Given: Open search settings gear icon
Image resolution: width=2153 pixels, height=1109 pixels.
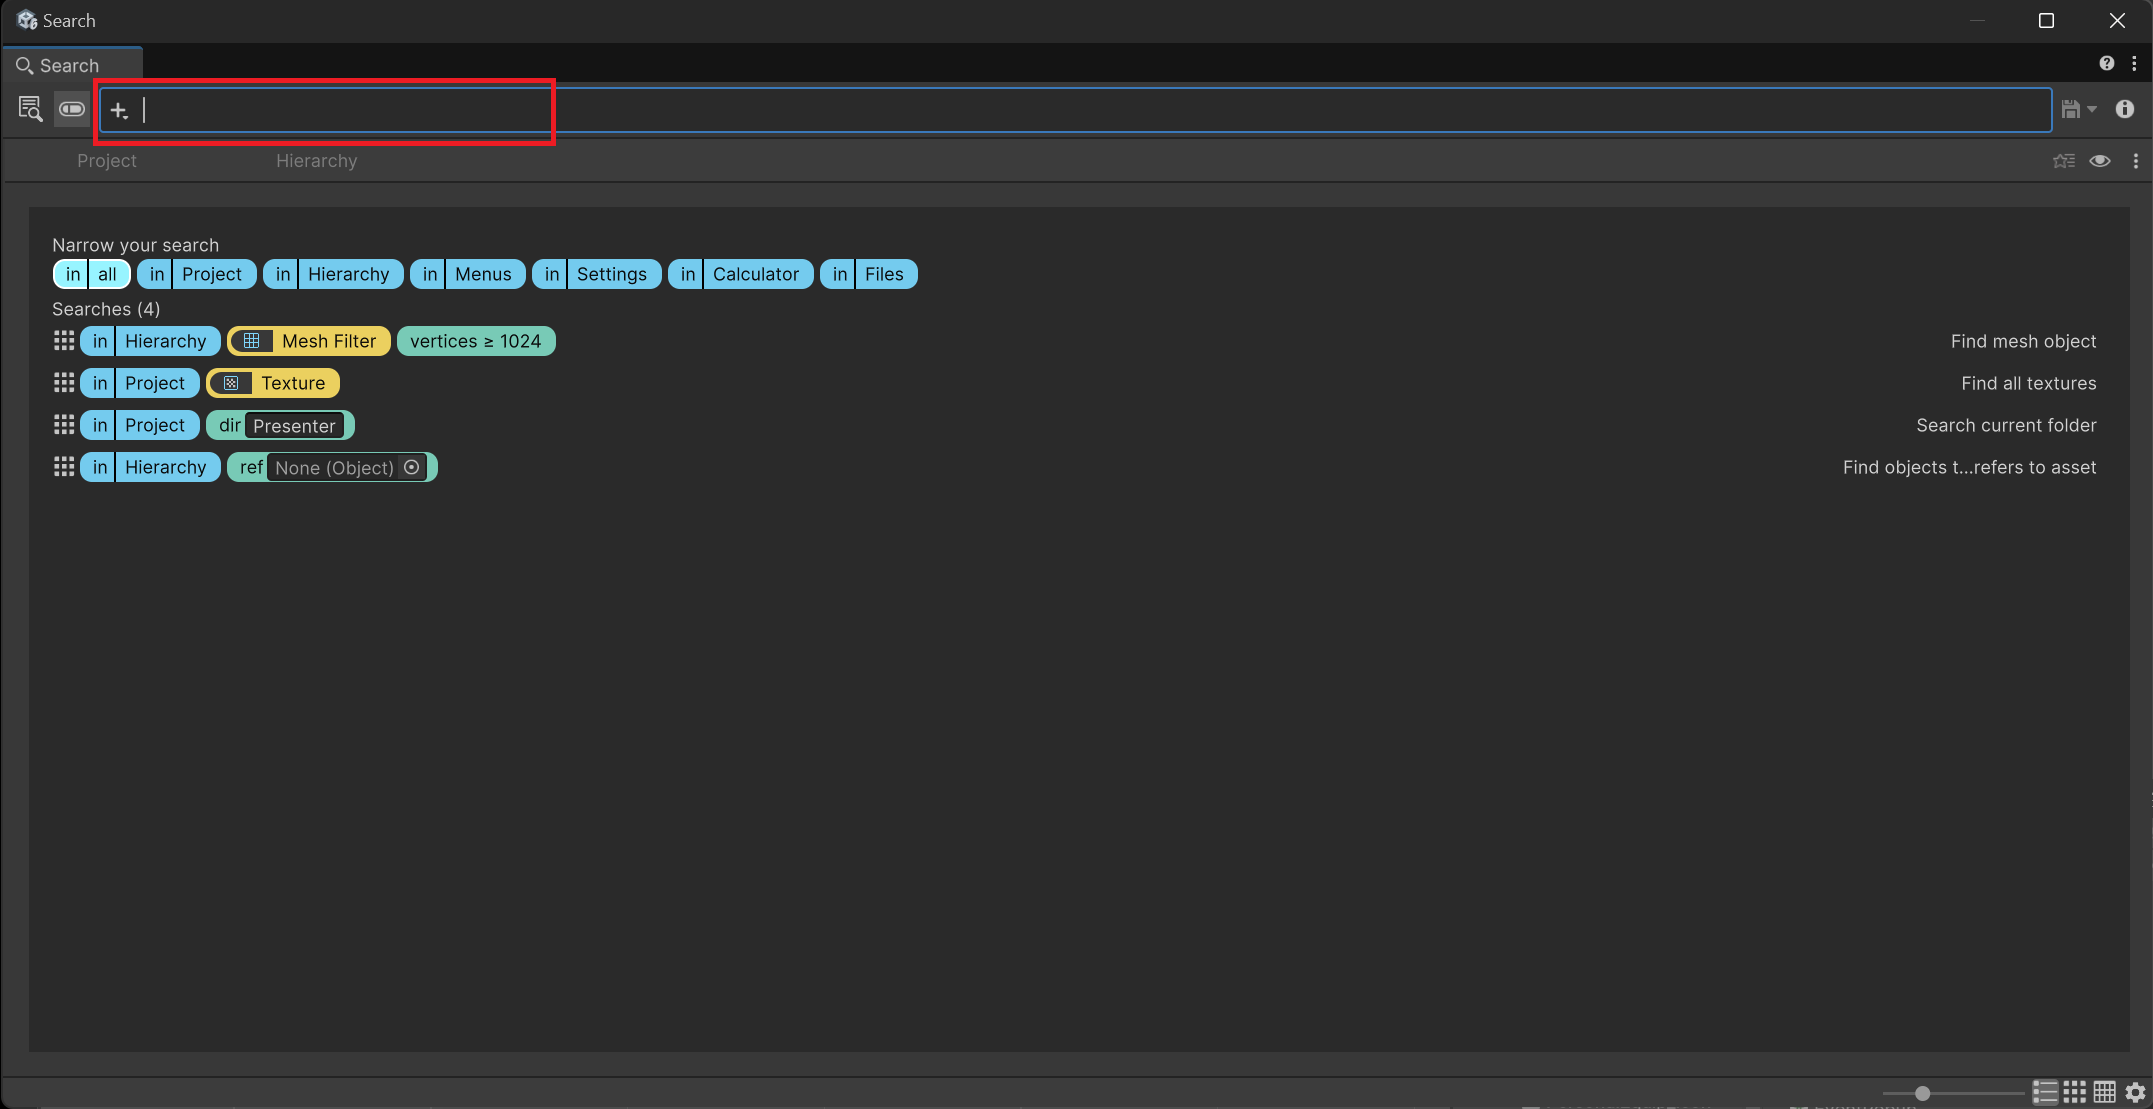Looking at the screenshot, I should pos(2136,1092).
